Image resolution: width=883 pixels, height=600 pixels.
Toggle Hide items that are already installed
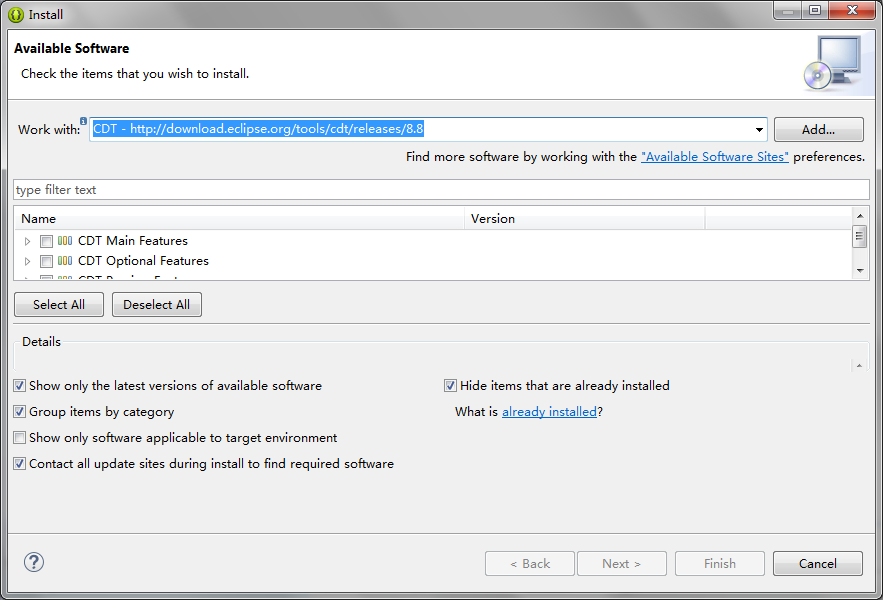pyautogui.click(x=450, y=385)
